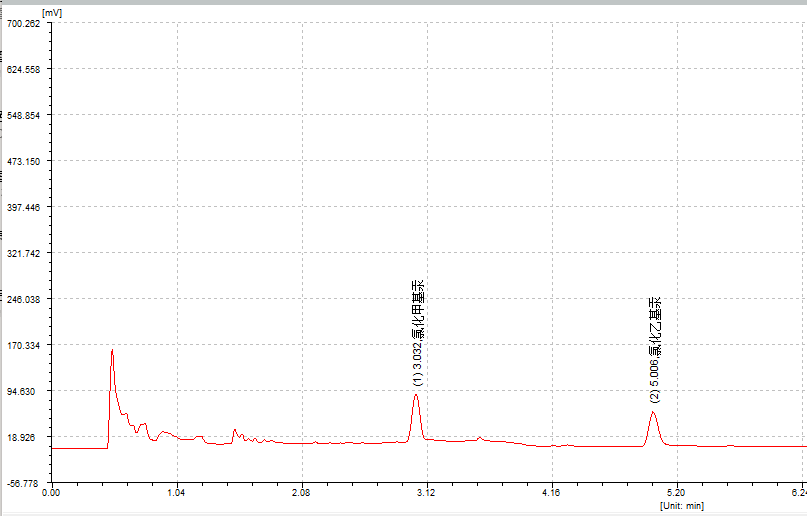Screen dimensions: 807x516
Task: Click the 321.742 y-axis tick label
Action: pyautogui.click(x=23, y=253)
